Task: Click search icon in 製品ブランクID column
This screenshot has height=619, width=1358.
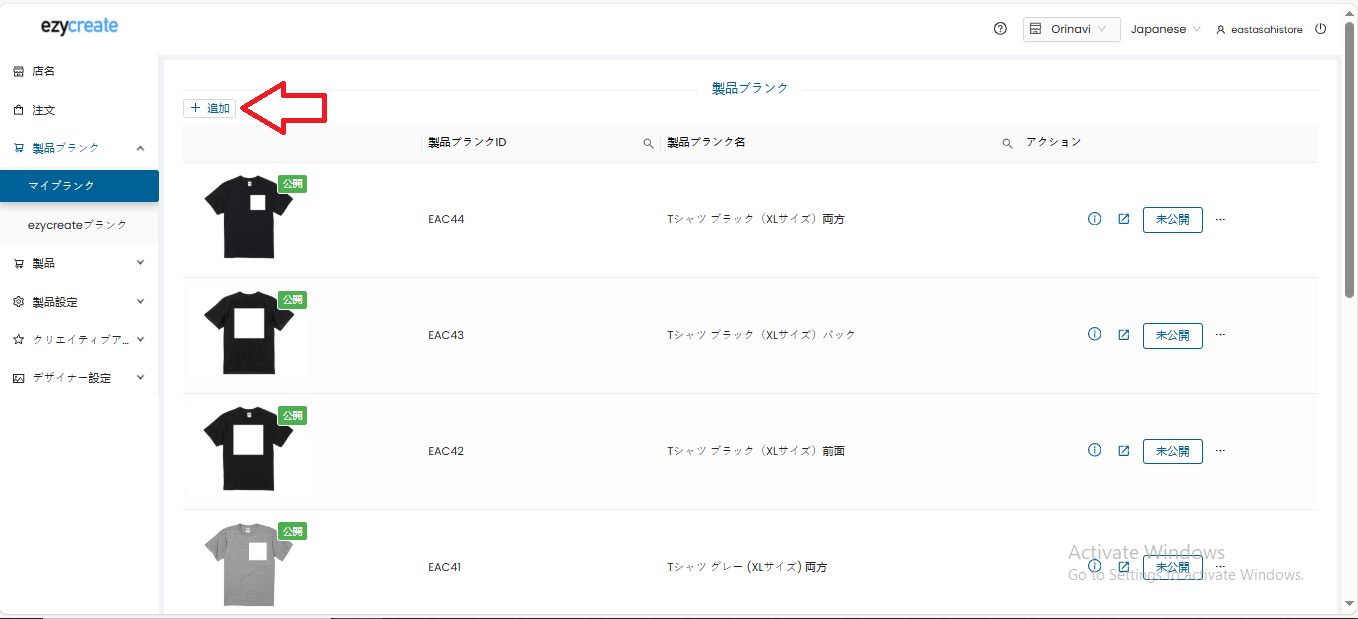Action: 648,143
